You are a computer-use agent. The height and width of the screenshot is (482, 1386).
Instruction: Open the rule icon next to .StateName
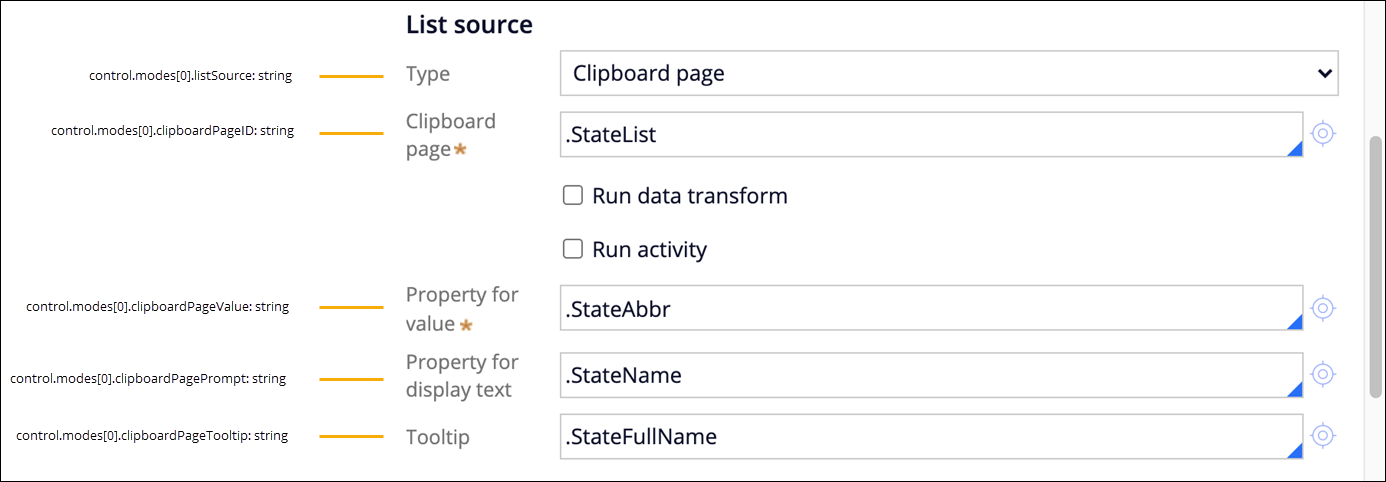click(x=1323, y=375)
